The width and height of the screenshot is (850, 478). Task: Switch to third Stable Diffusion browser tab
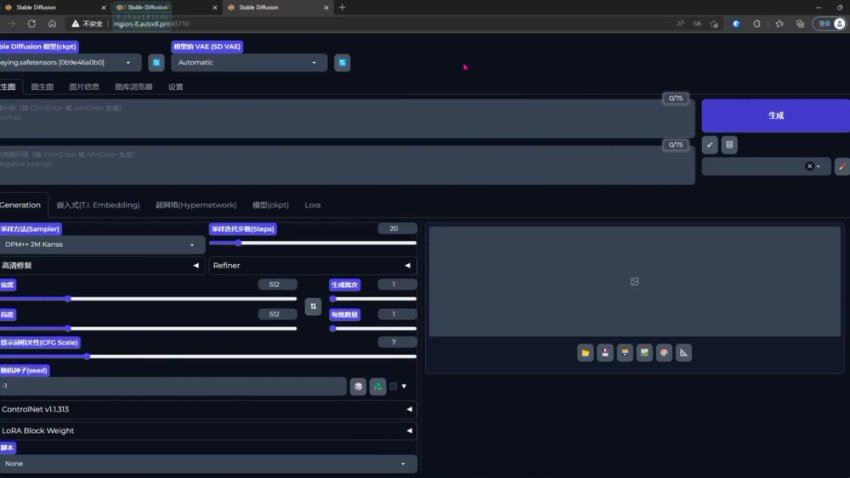(x=277, y=8)
